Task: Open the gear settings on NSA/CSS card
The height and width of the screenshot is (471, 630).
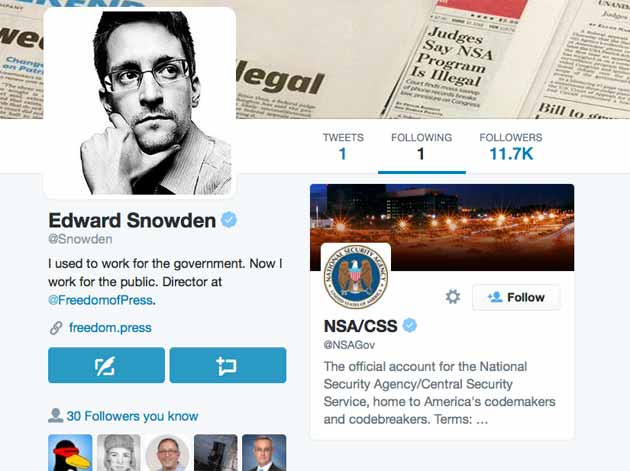Action: coord(453,297)
